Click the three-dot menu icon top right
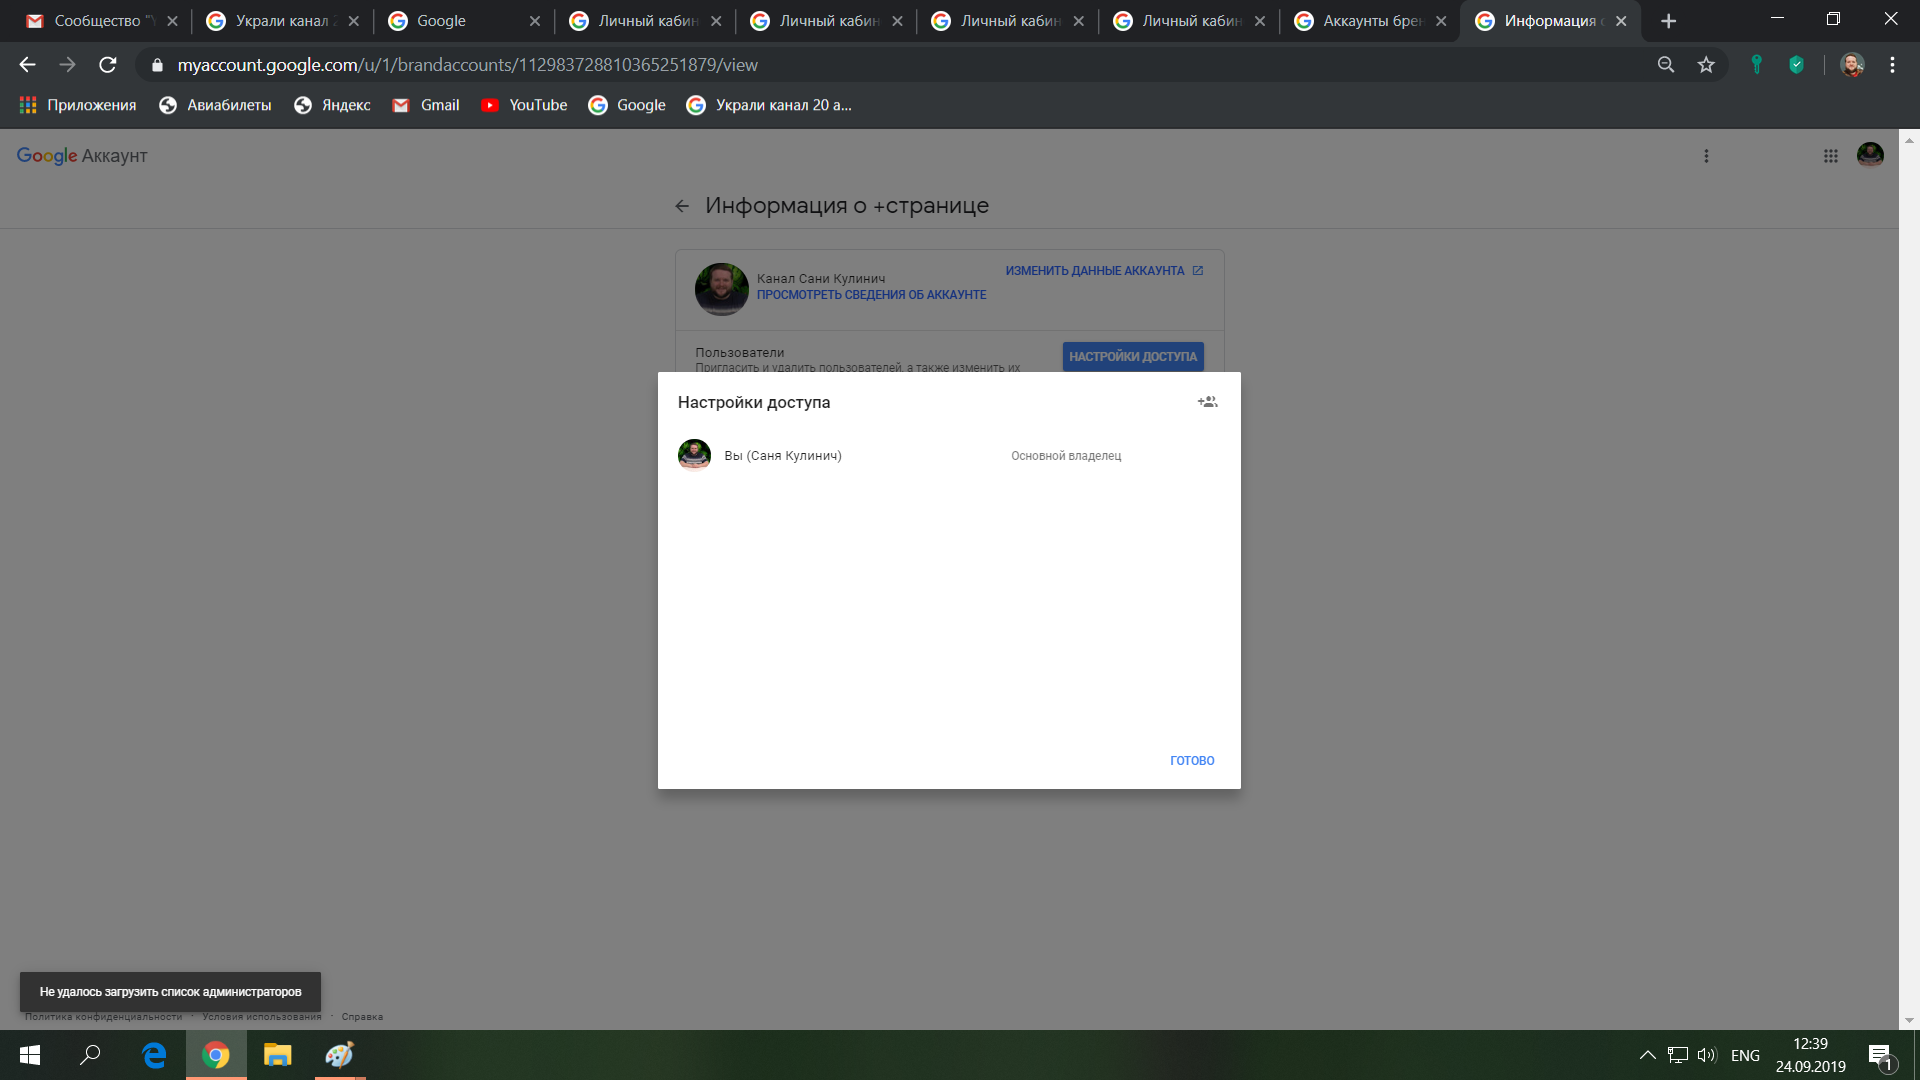 [x=1705, y=156]
